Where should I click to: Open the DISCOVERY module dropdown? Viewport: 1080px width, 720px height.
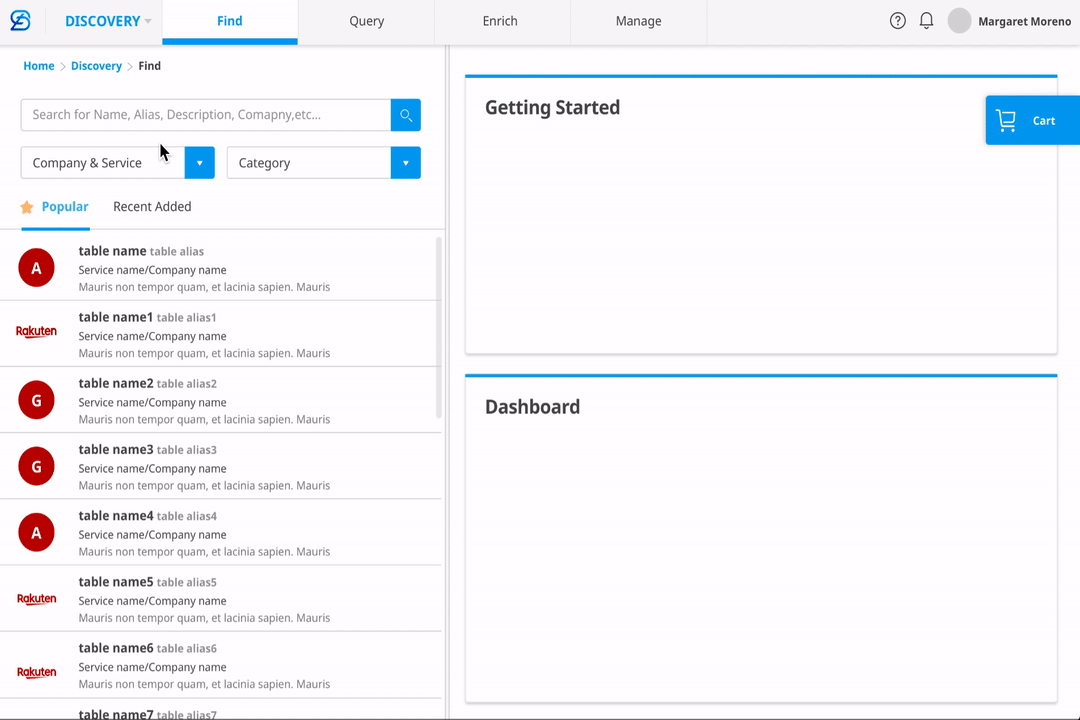click(x=107, y=21)
